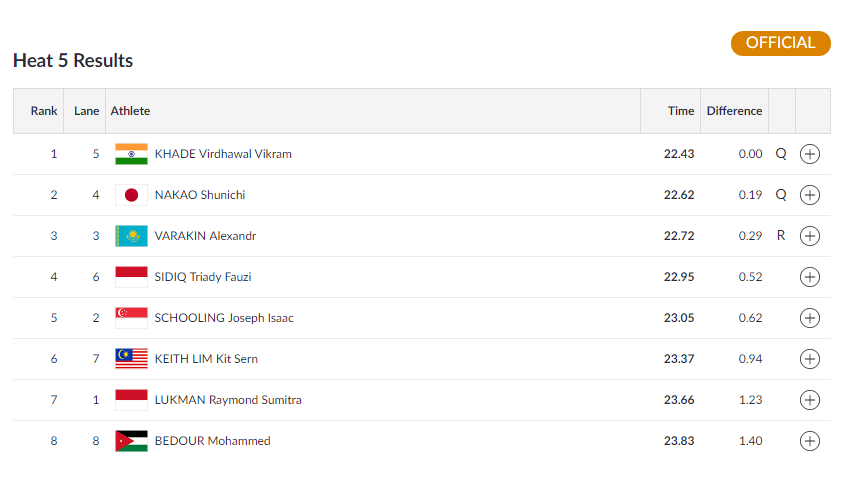Show more for SCHOOLING Joseph Isaac
The width and height of the screenshot is (863, 494).
click(x=810, y=318)
